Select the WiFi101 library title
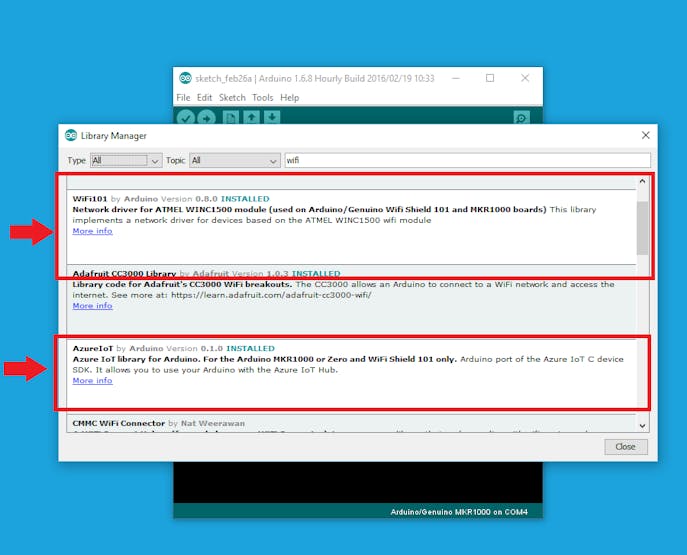 click(x=90, y=199)
